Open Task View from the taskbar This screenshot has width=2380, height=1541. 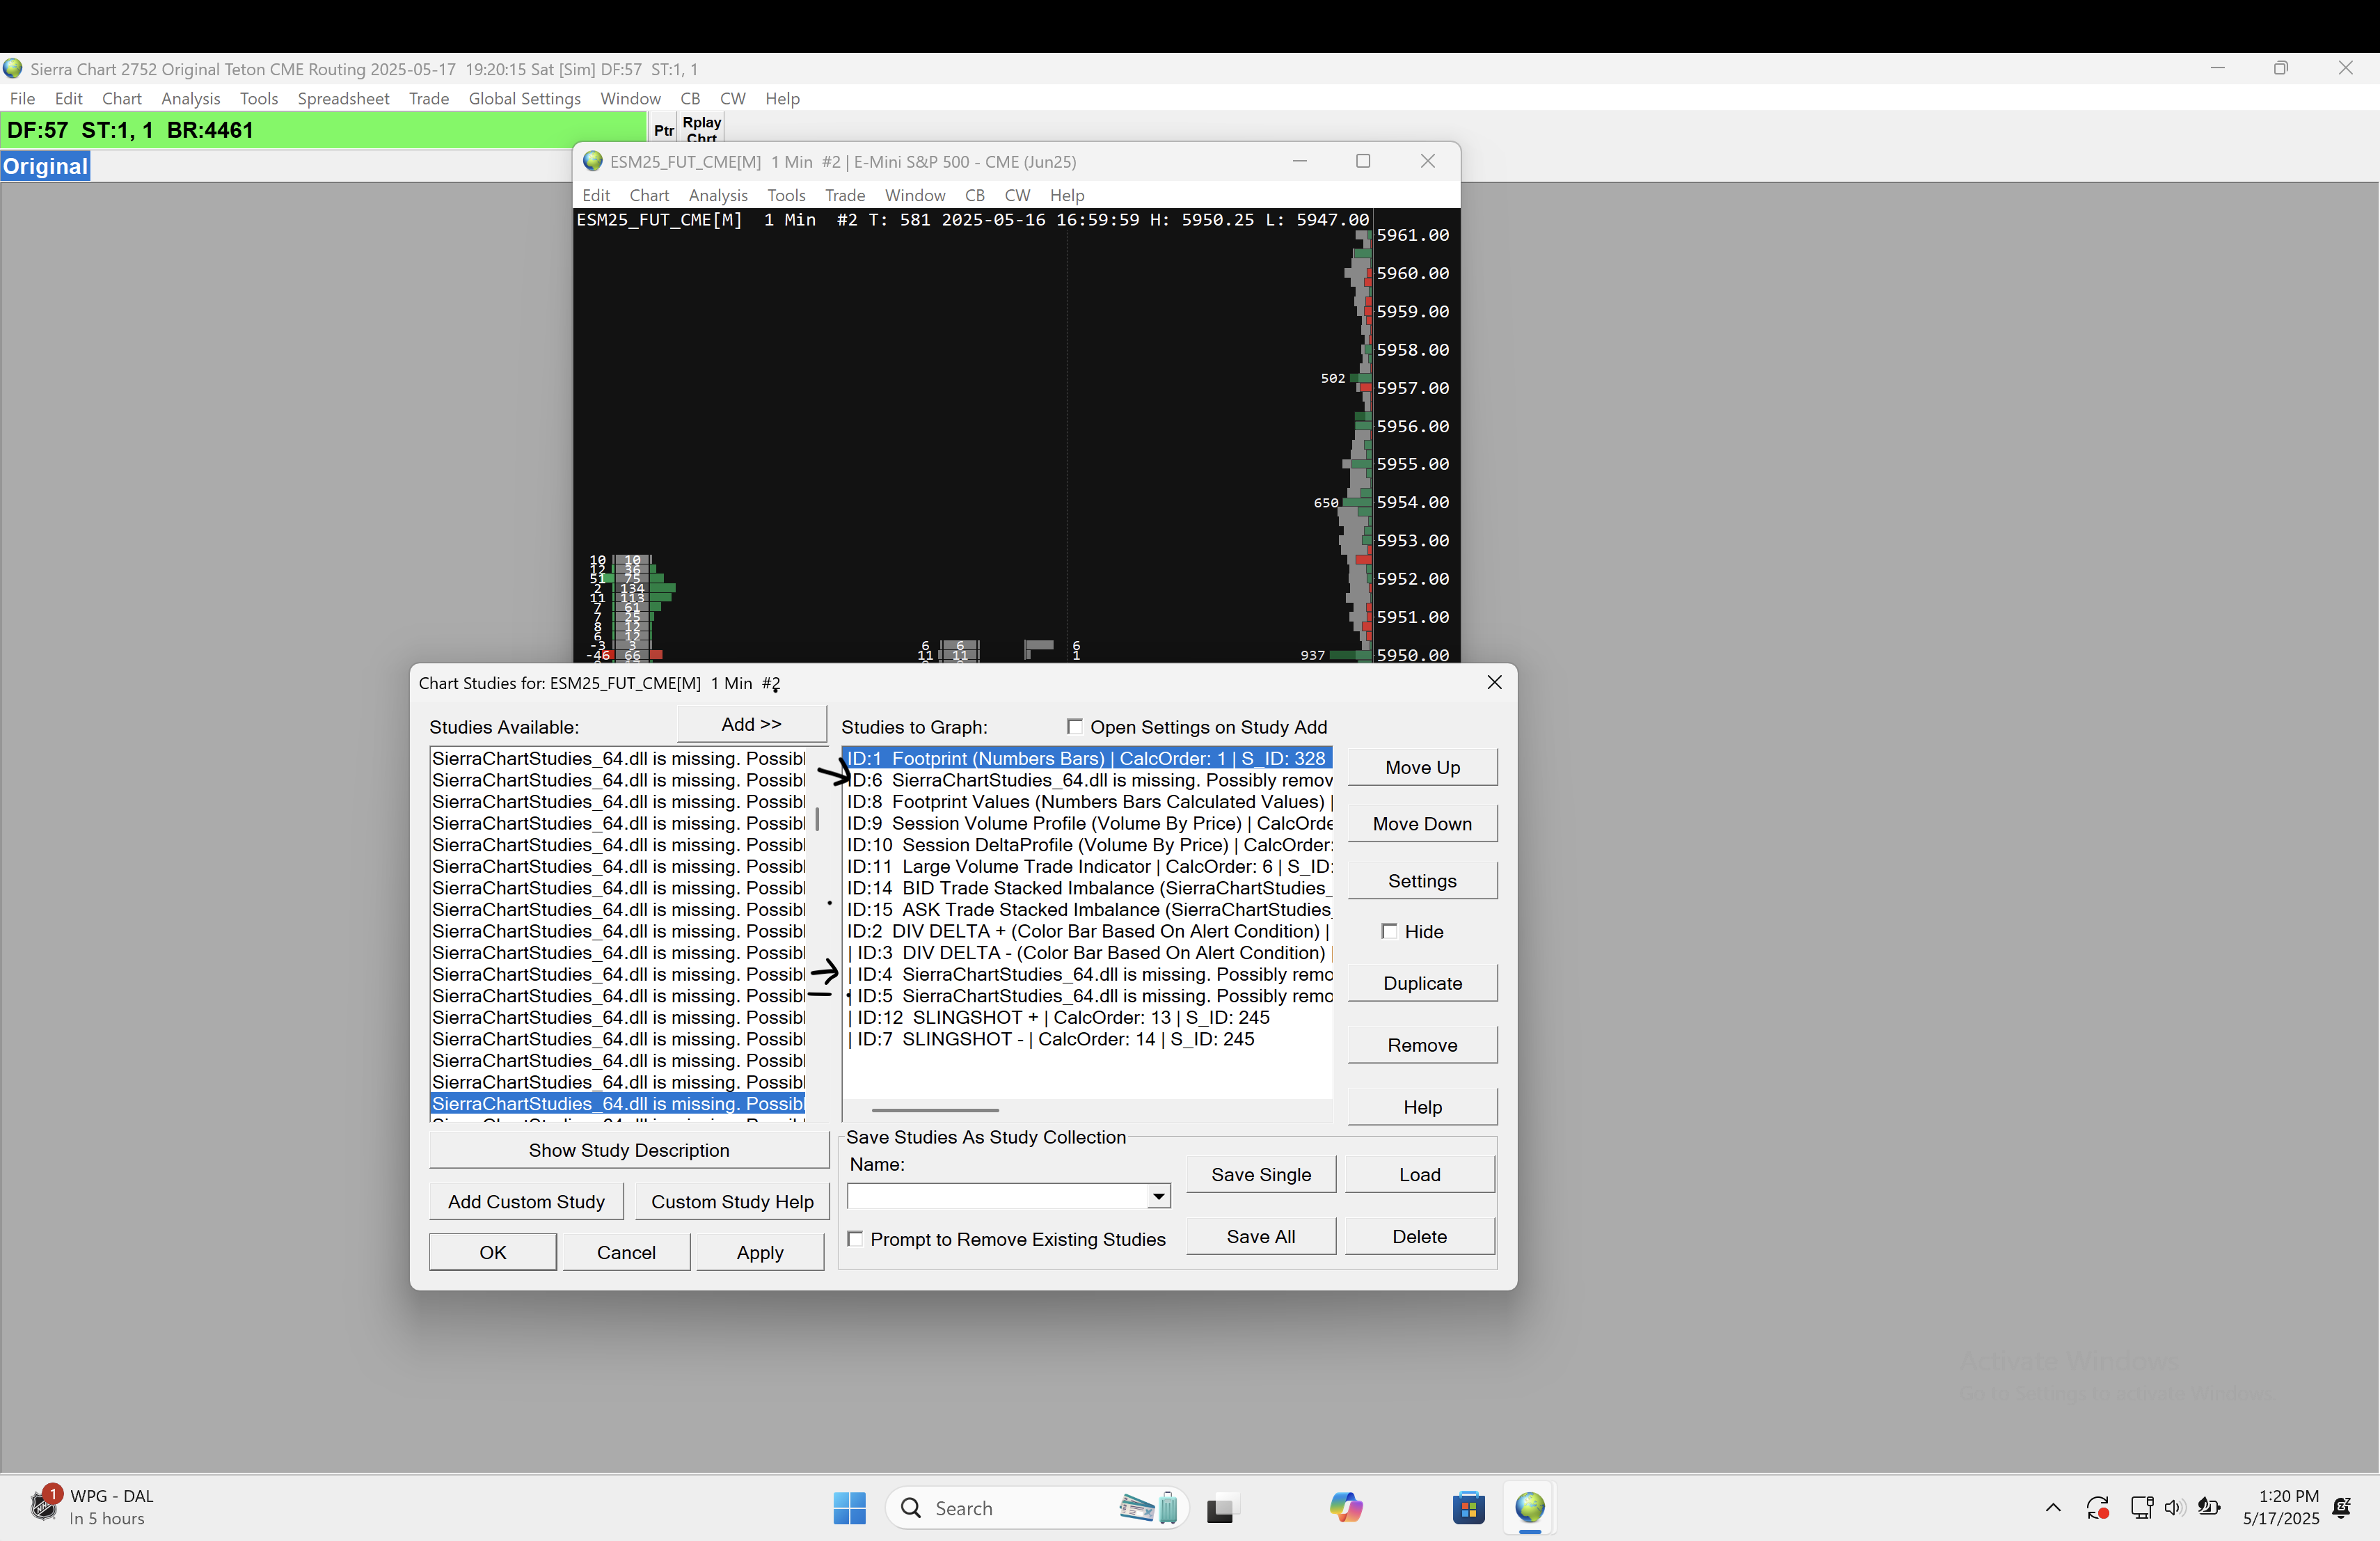(1221, 1507)
